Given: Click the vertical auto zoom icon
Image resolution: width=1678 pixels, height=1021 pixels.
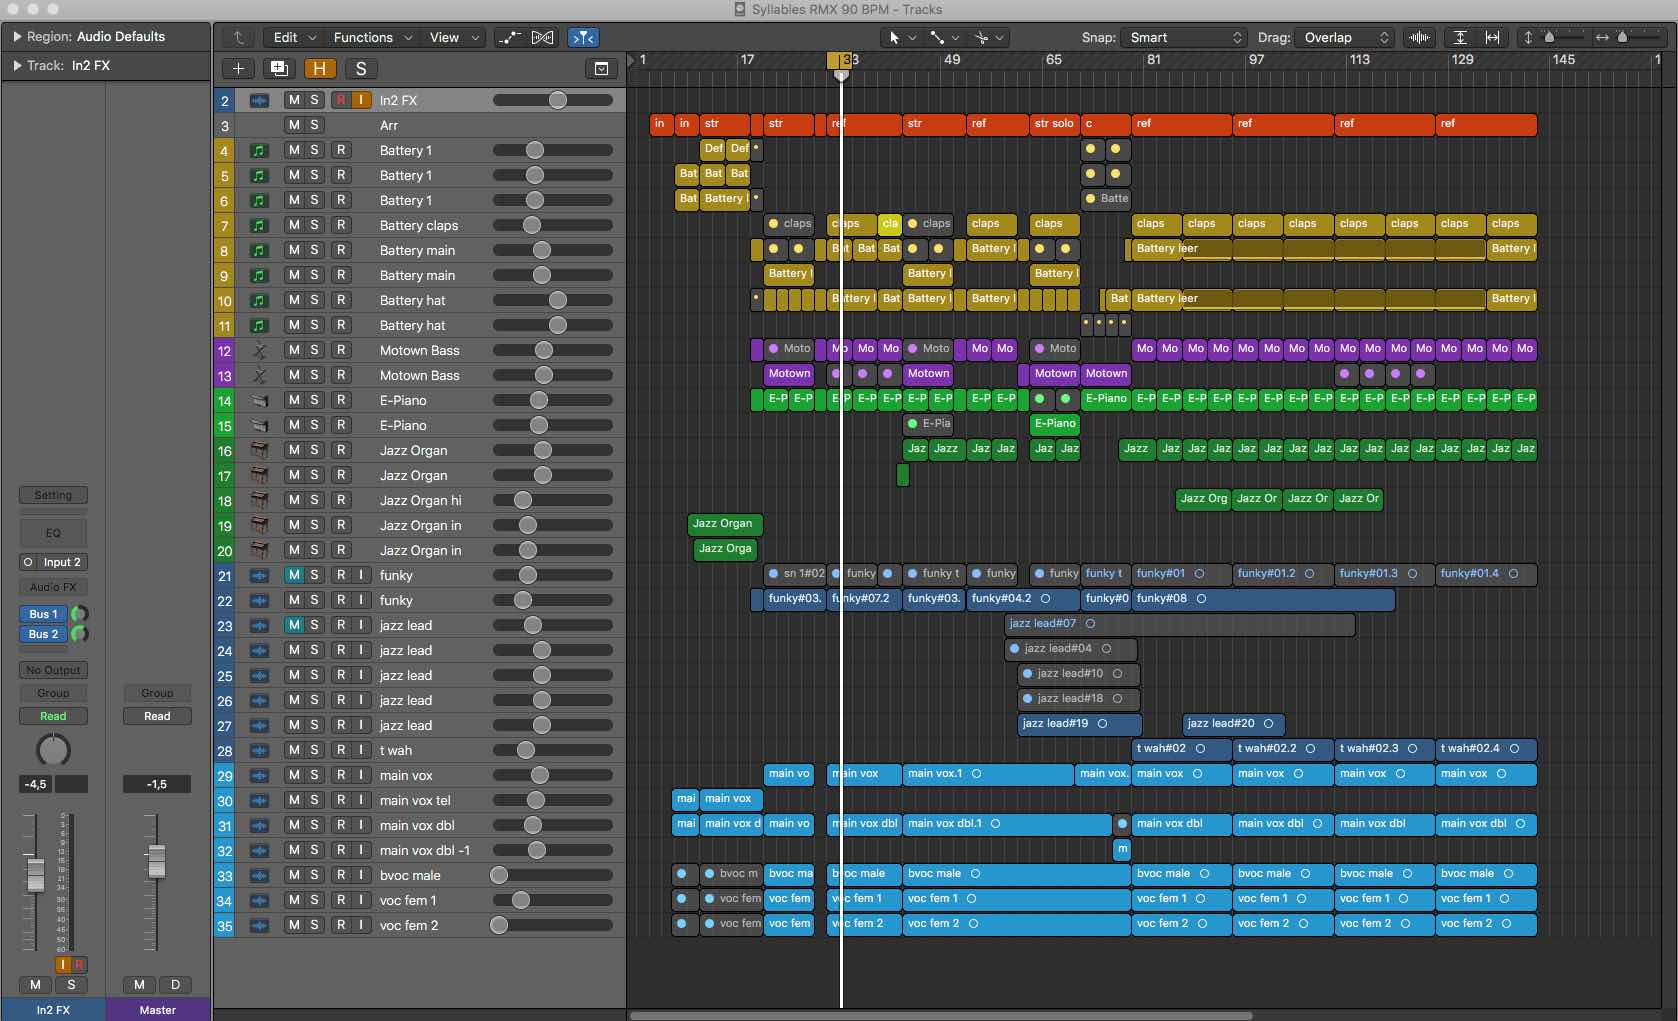Looking at the screenshot, I should [x=1460, y=37].
